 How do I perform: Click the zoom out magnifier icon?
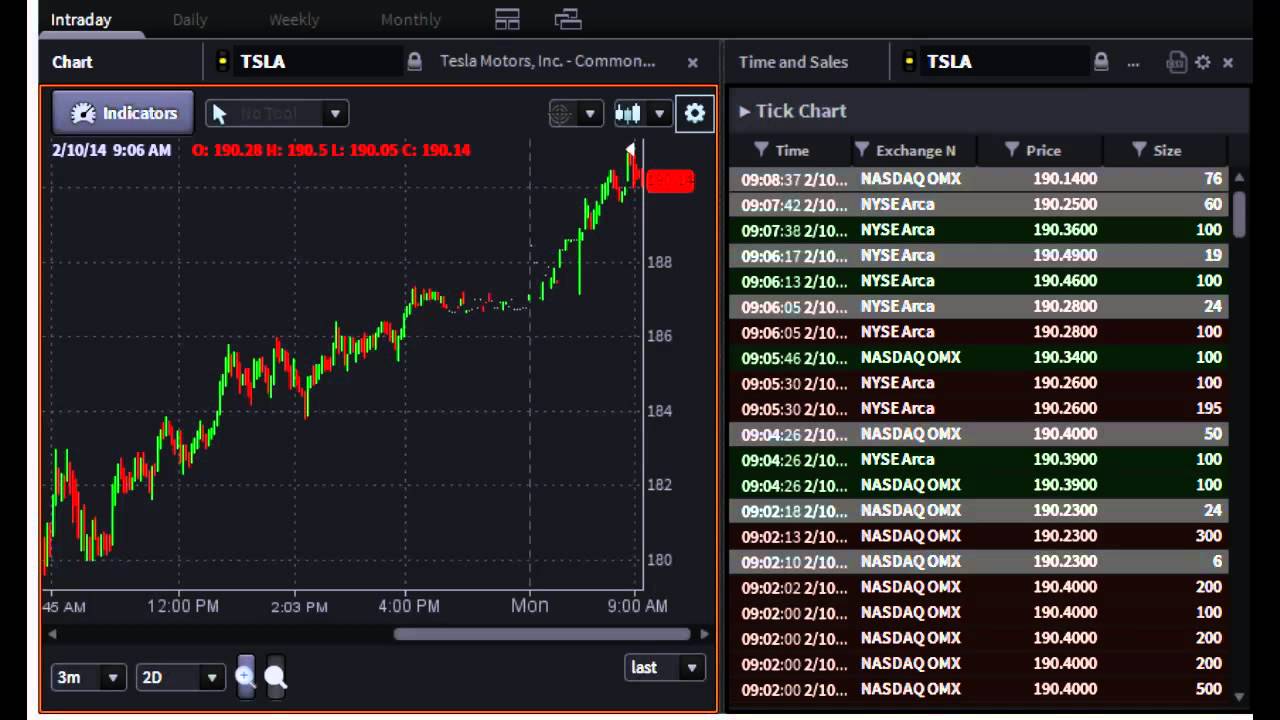[276, 678]
